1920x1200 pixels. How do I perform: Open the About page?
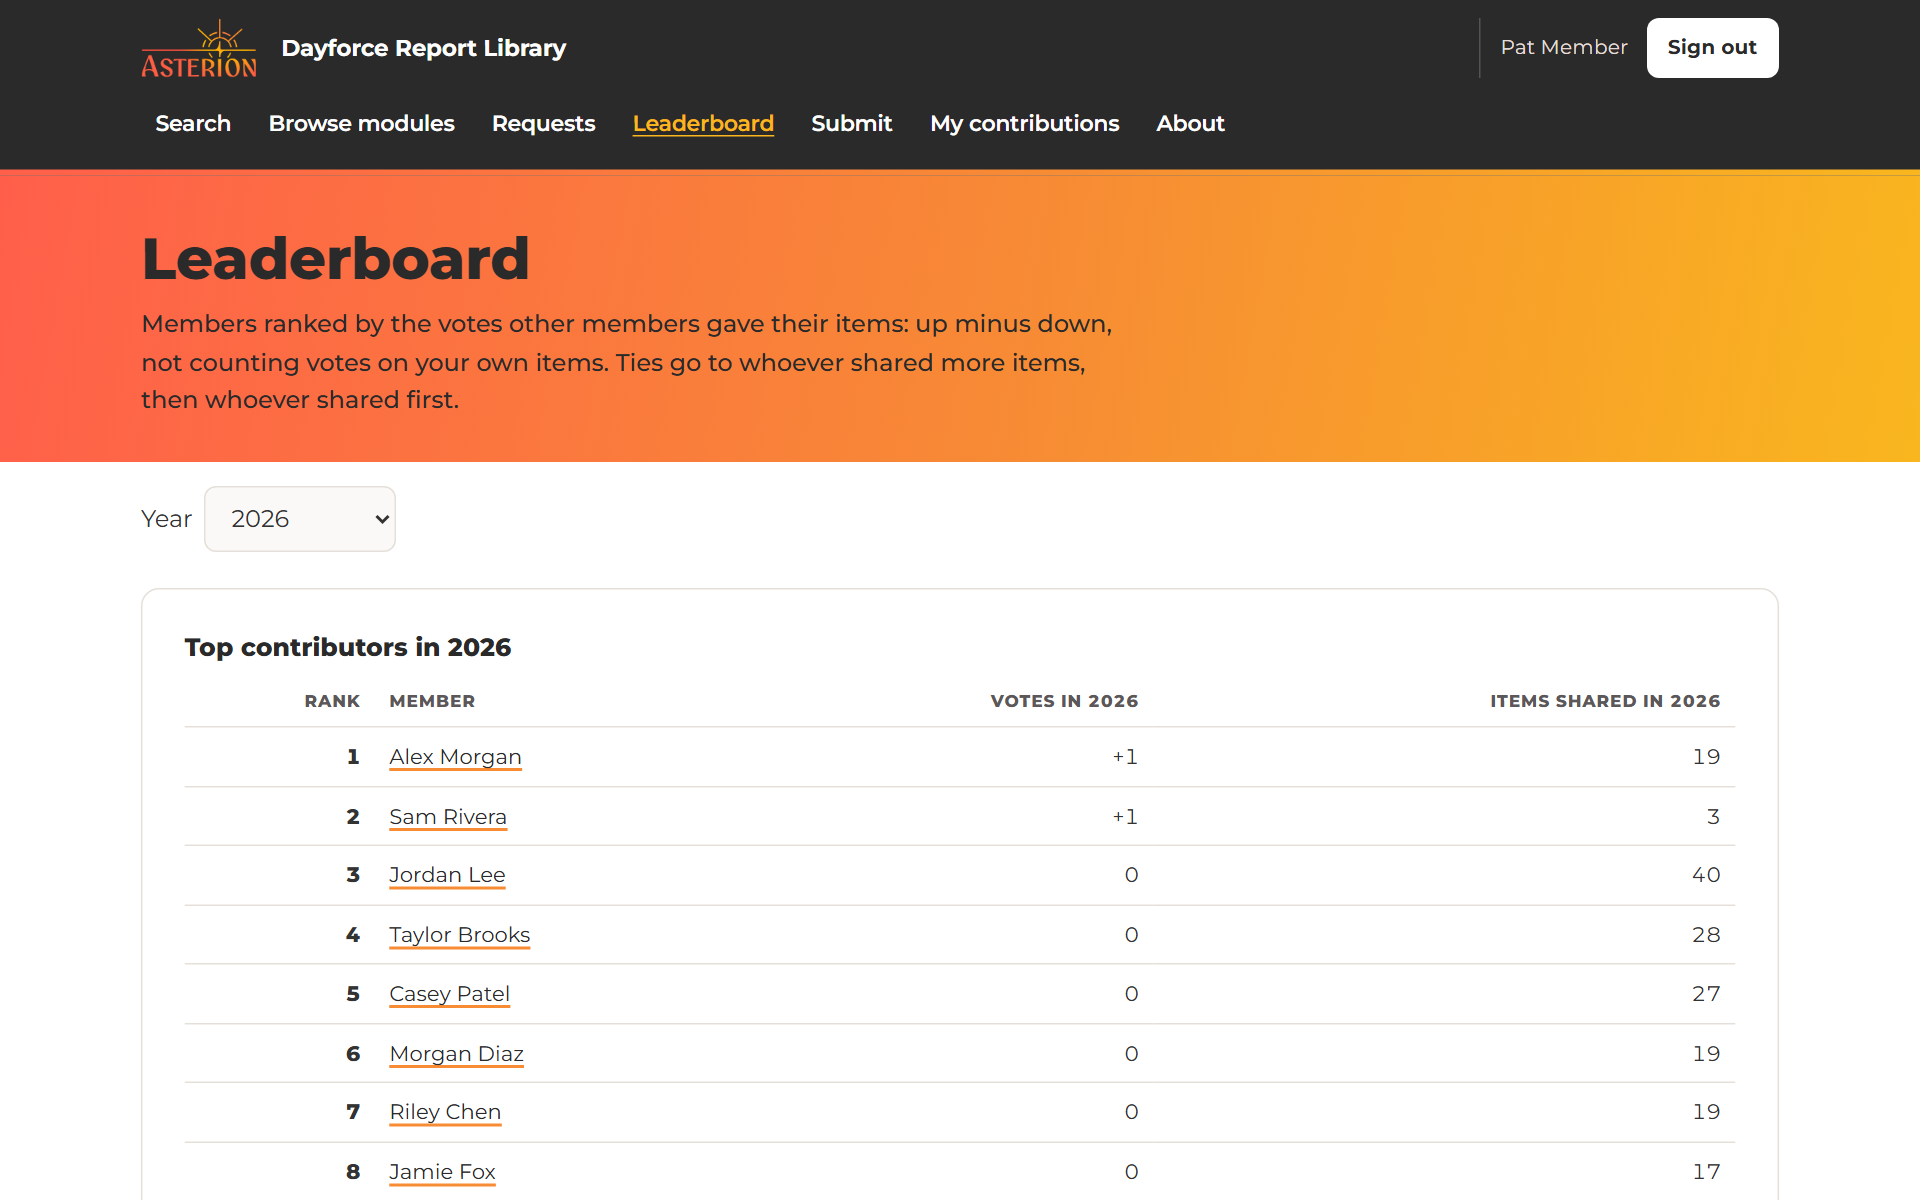click(1190, 123)
